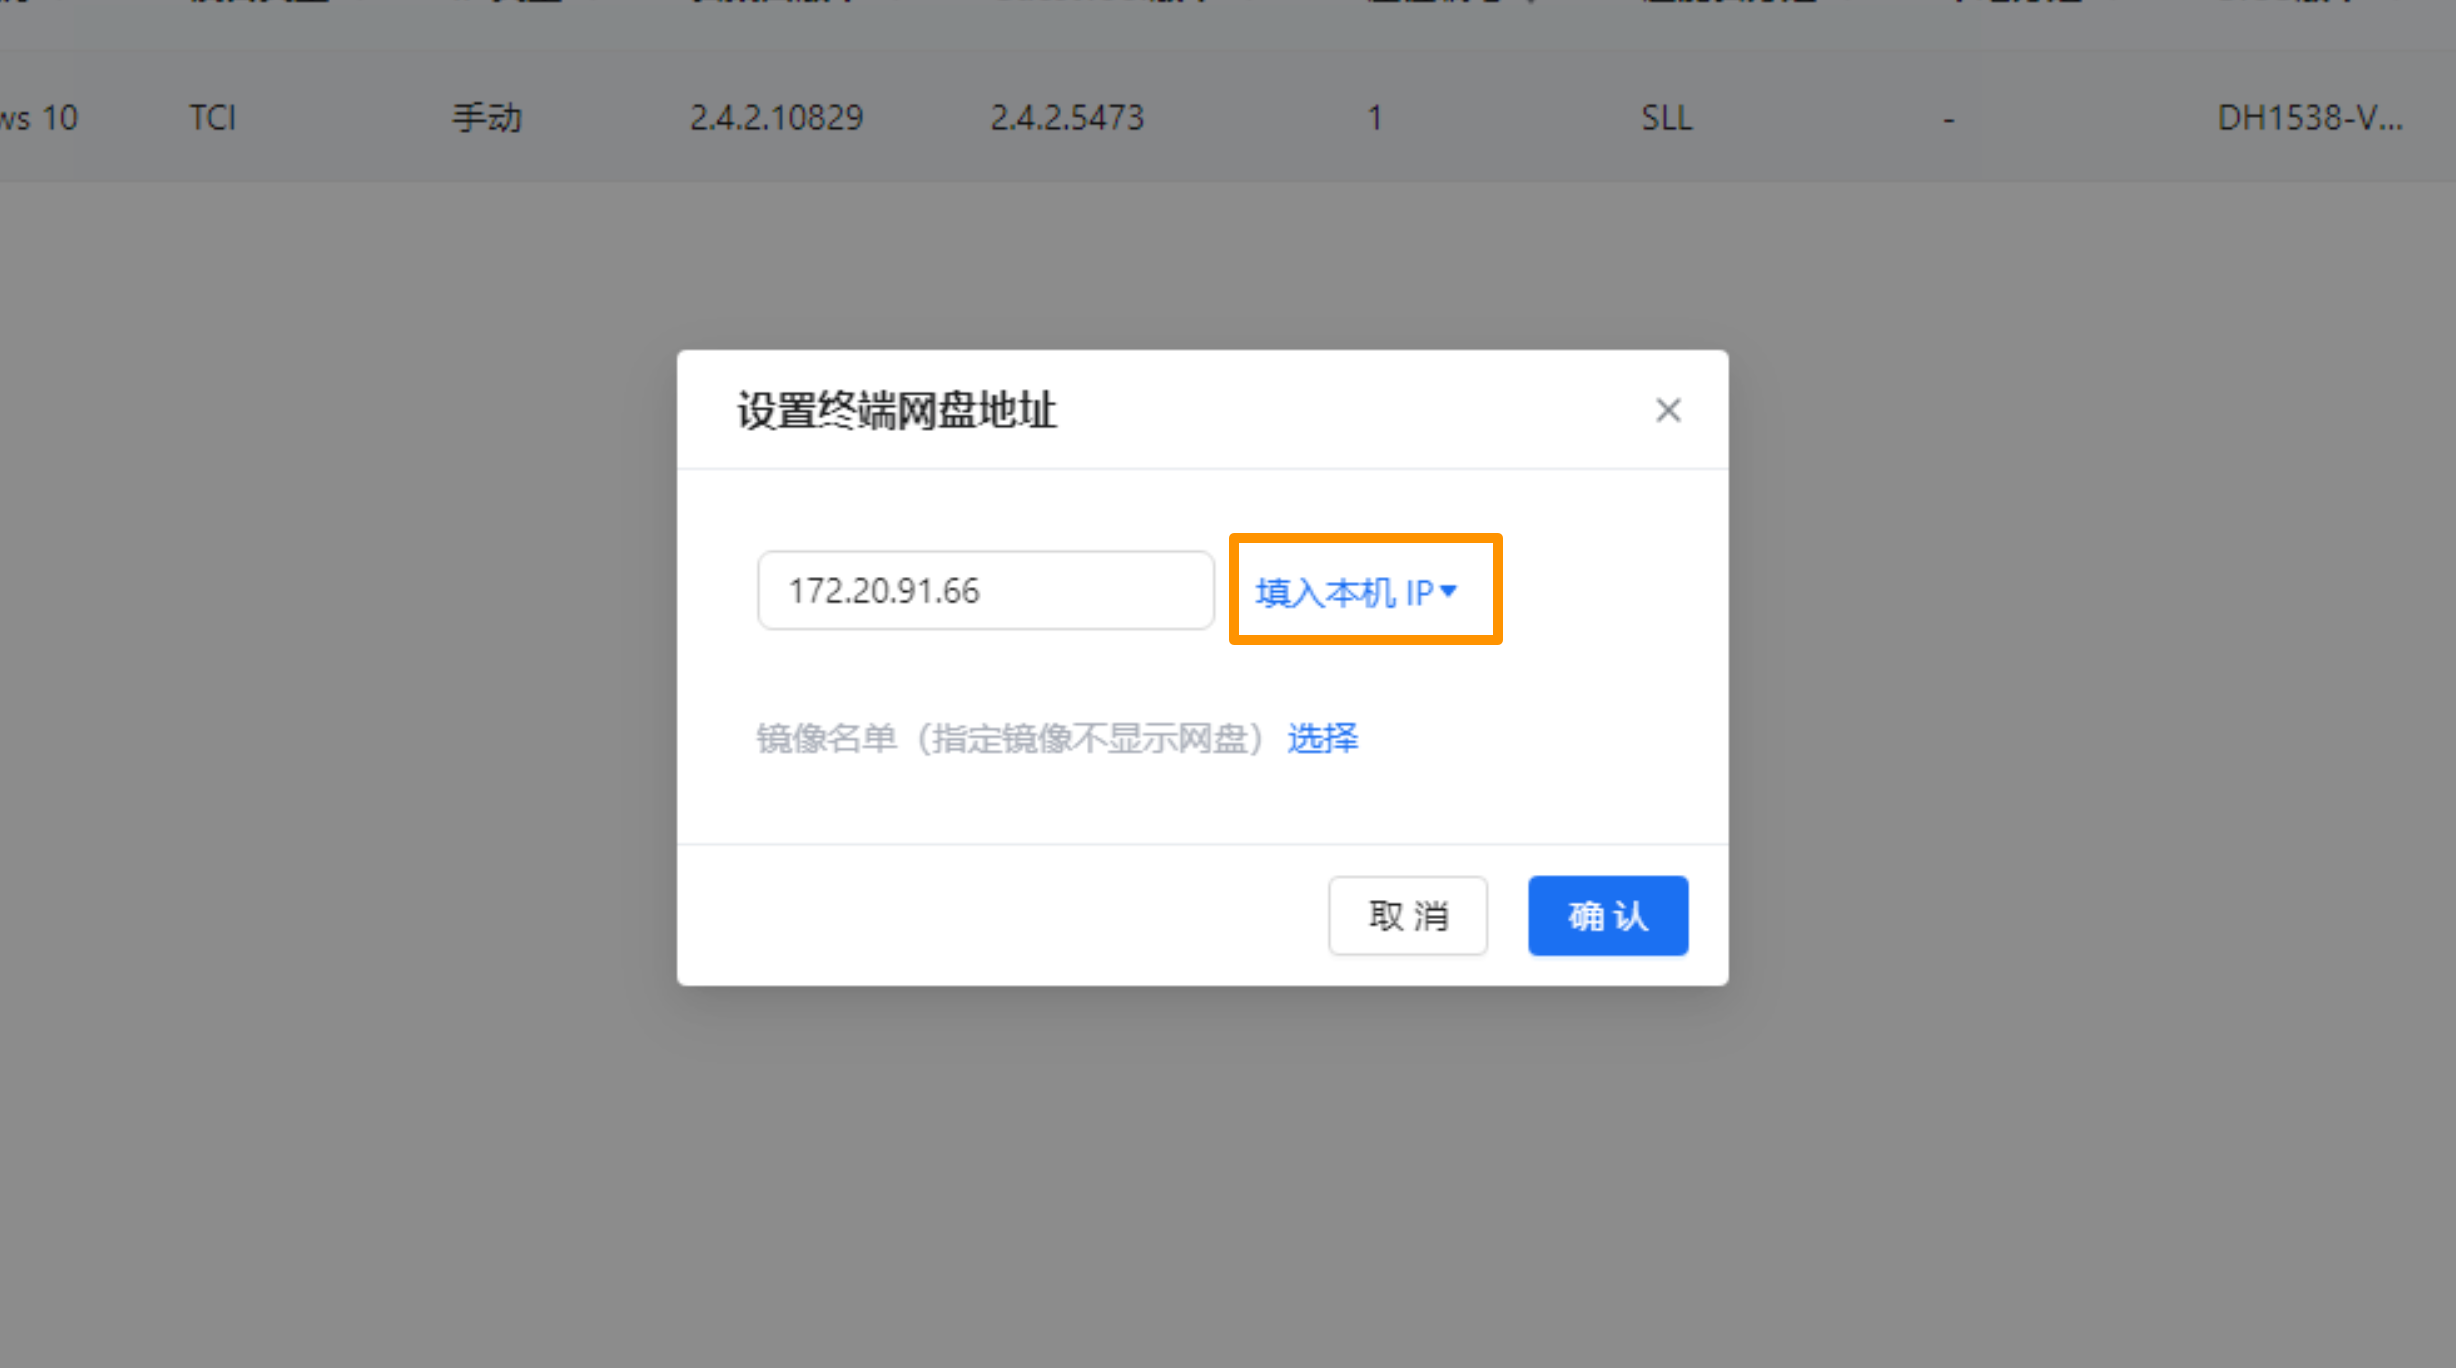Click the 填入本机 IP text label
Viewport: 2456px width, 1368px height.
click(x=1343, y=592)
